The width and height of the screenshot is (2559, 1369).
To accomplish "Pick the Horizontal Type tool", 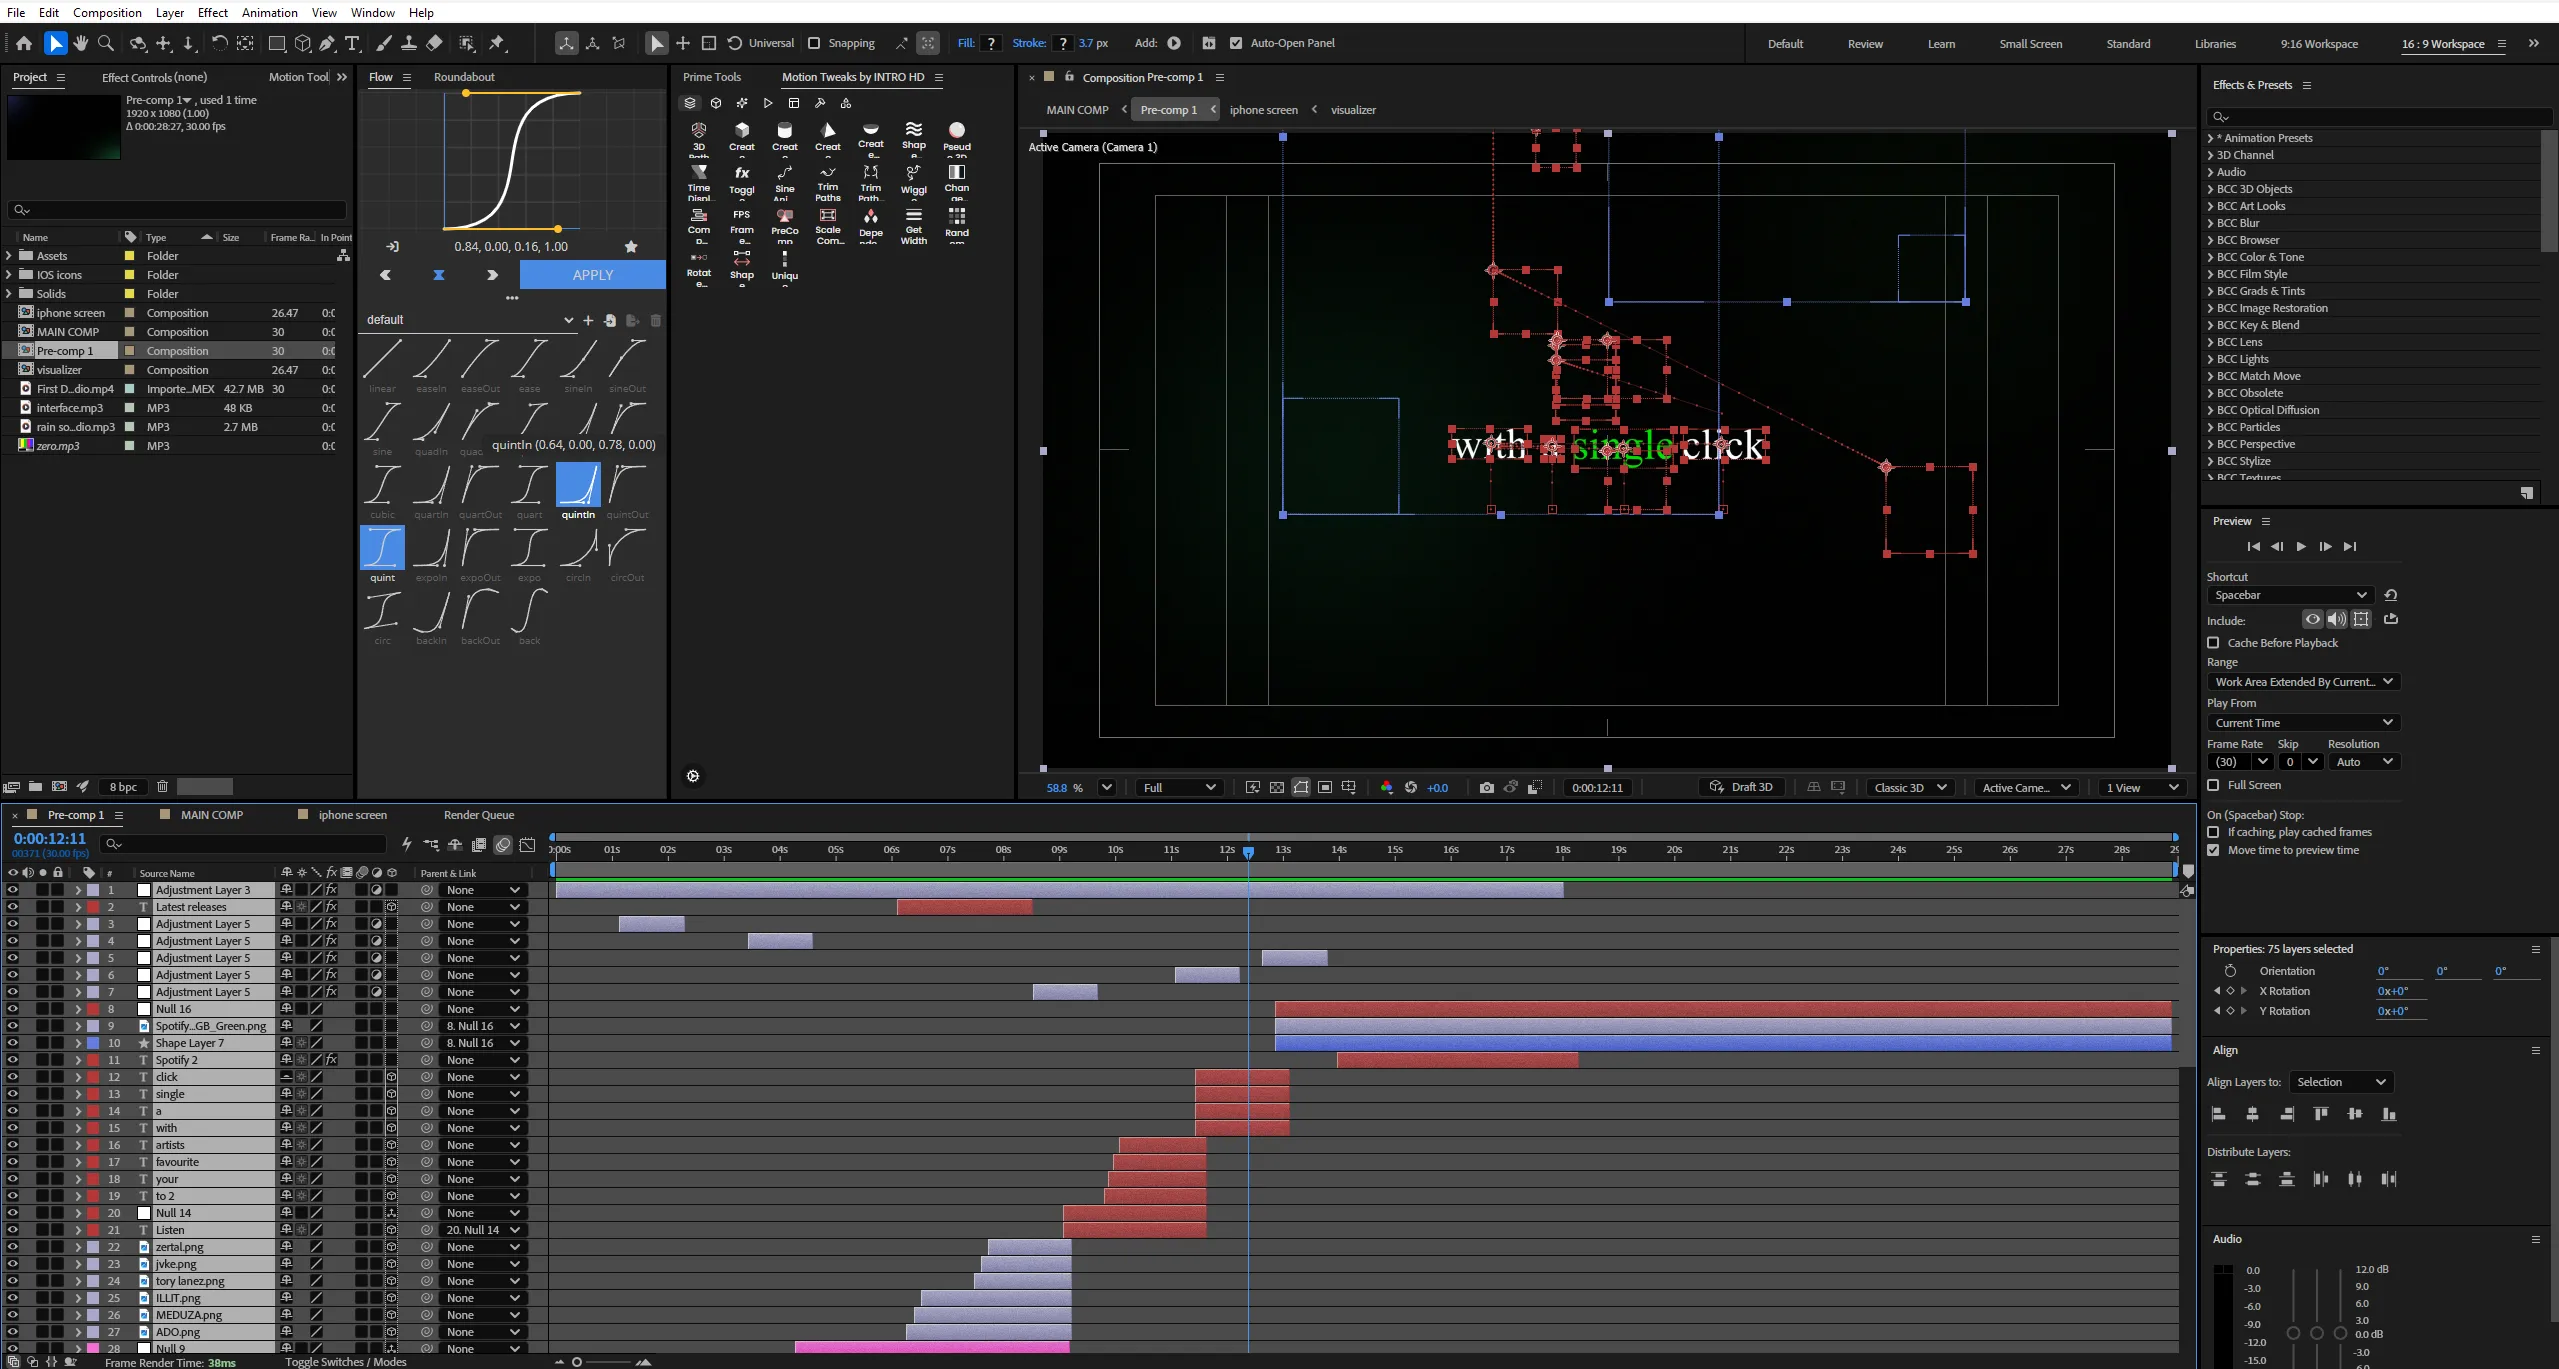I will tap(352, 43).
